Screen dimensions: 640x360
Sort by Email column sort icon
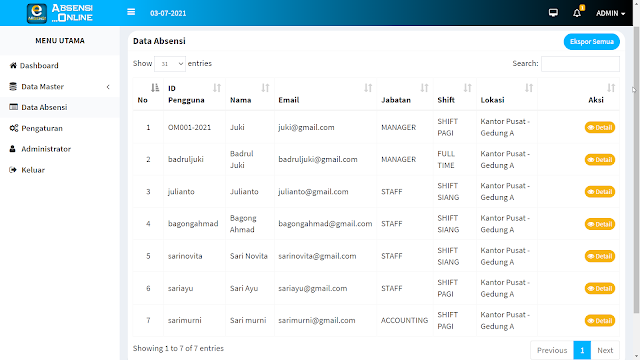click(x=368, y=88)
